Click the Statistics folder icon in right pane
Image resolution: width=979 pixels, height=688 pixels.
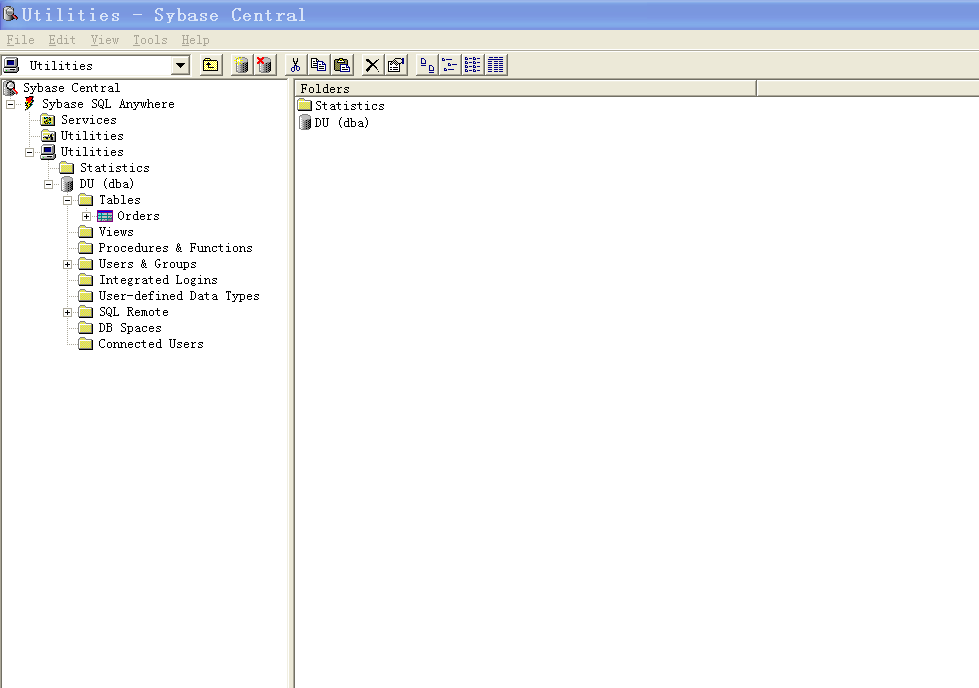pyautogui.click(x=305, y=105)
